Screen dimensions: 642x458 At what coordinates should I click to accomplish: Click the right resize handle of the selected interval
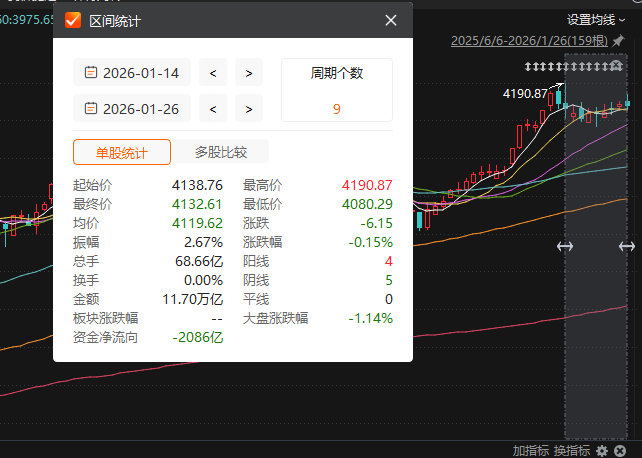click(627, 246)
